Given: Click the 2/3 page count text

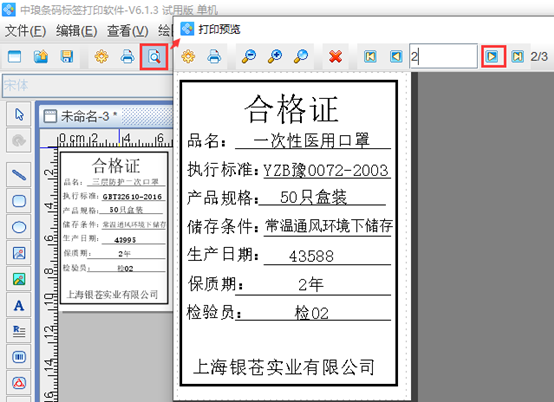Looking at the screenshot, I should pos(539,57).
